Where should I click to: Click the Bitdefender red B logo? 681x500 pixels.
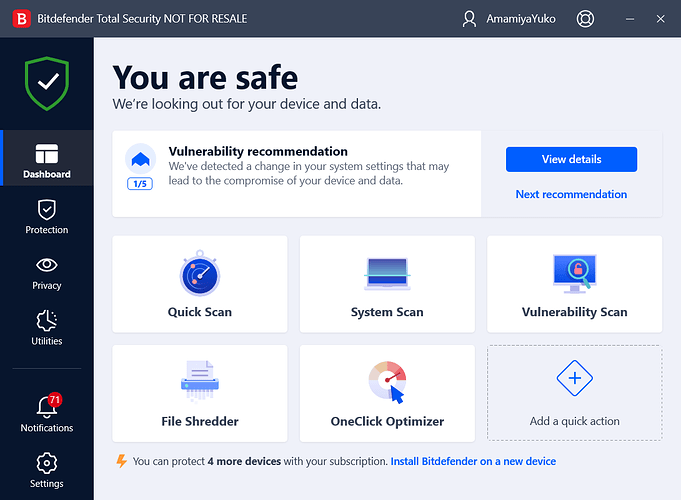pos(21,19)
